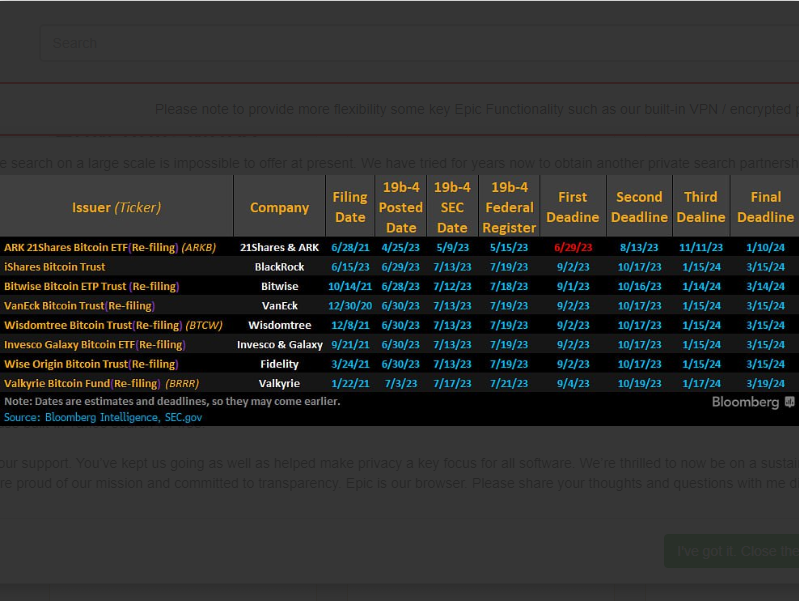Screen dimensions: 799x601
Task: Click the 19b-4 SEC Date column header
Action: pos(452,207)
